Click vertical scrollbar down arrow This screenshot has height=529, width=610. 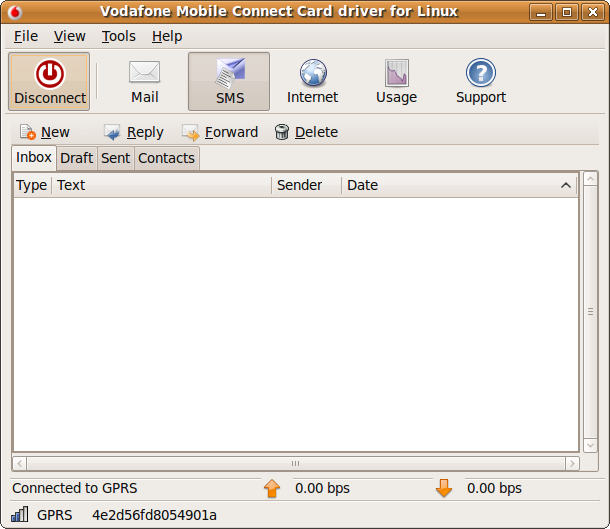coord(590,445)
